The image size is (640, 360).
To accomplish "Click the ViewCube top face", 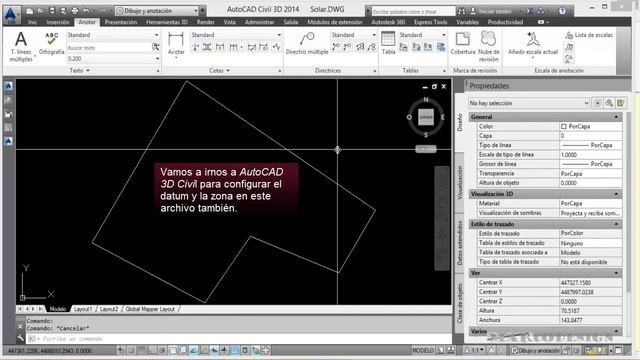I will tap(426, 117).
